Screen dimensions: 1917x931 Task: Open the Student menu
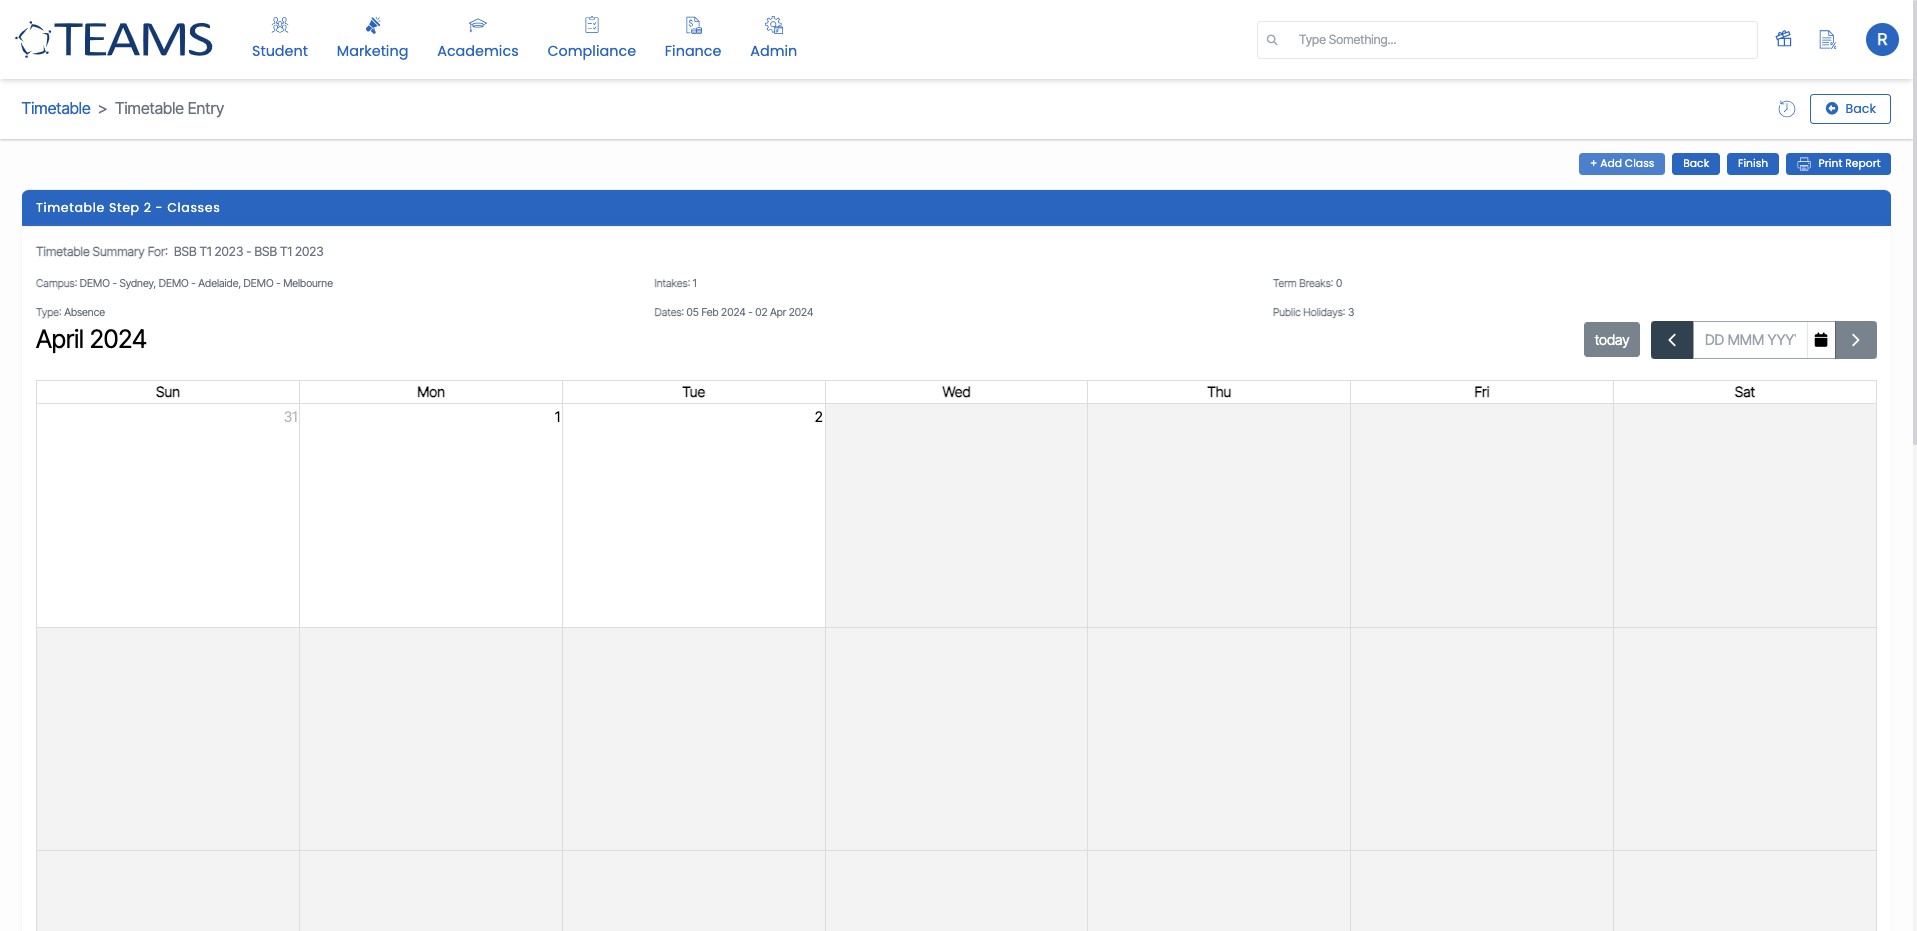[x=279, y=38]
